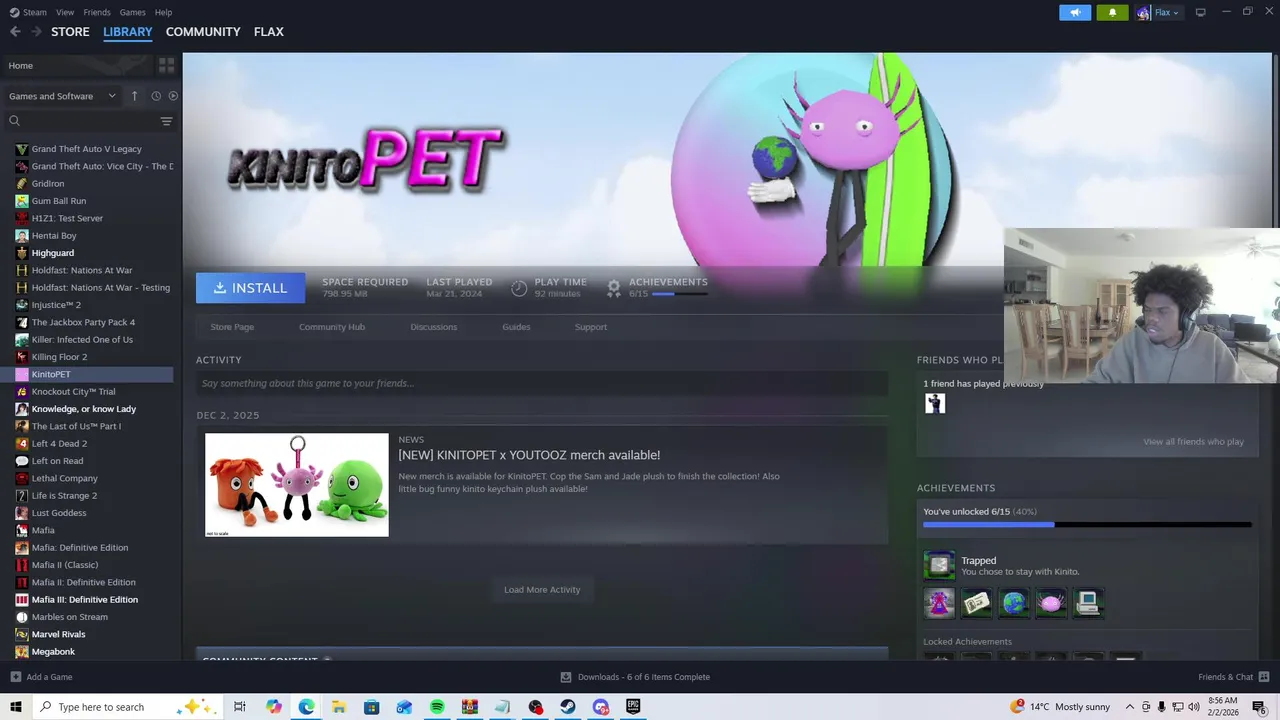Filter library by recent activity clock icon
Viewport: 1280px width, 720px height.
coord(156,96)
